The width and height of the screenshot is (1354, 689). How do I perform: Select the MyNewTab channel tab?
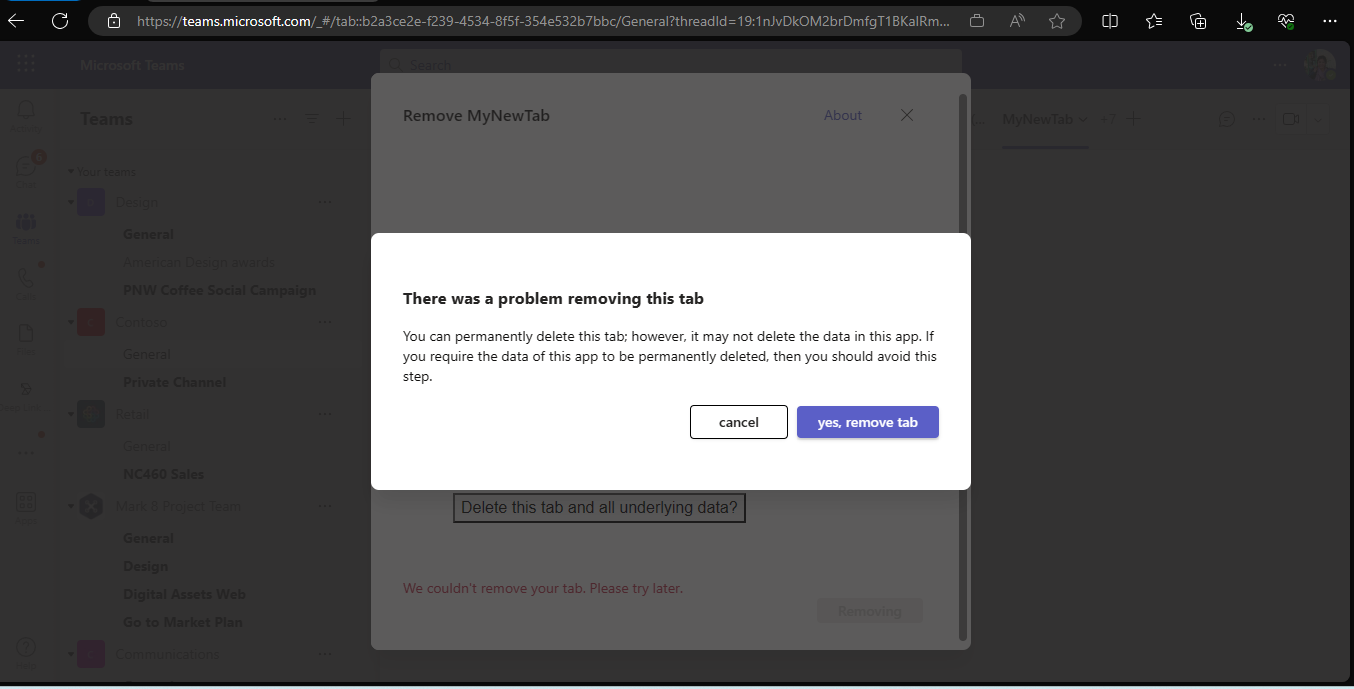pyautogui.click(x=1037, y=118)
